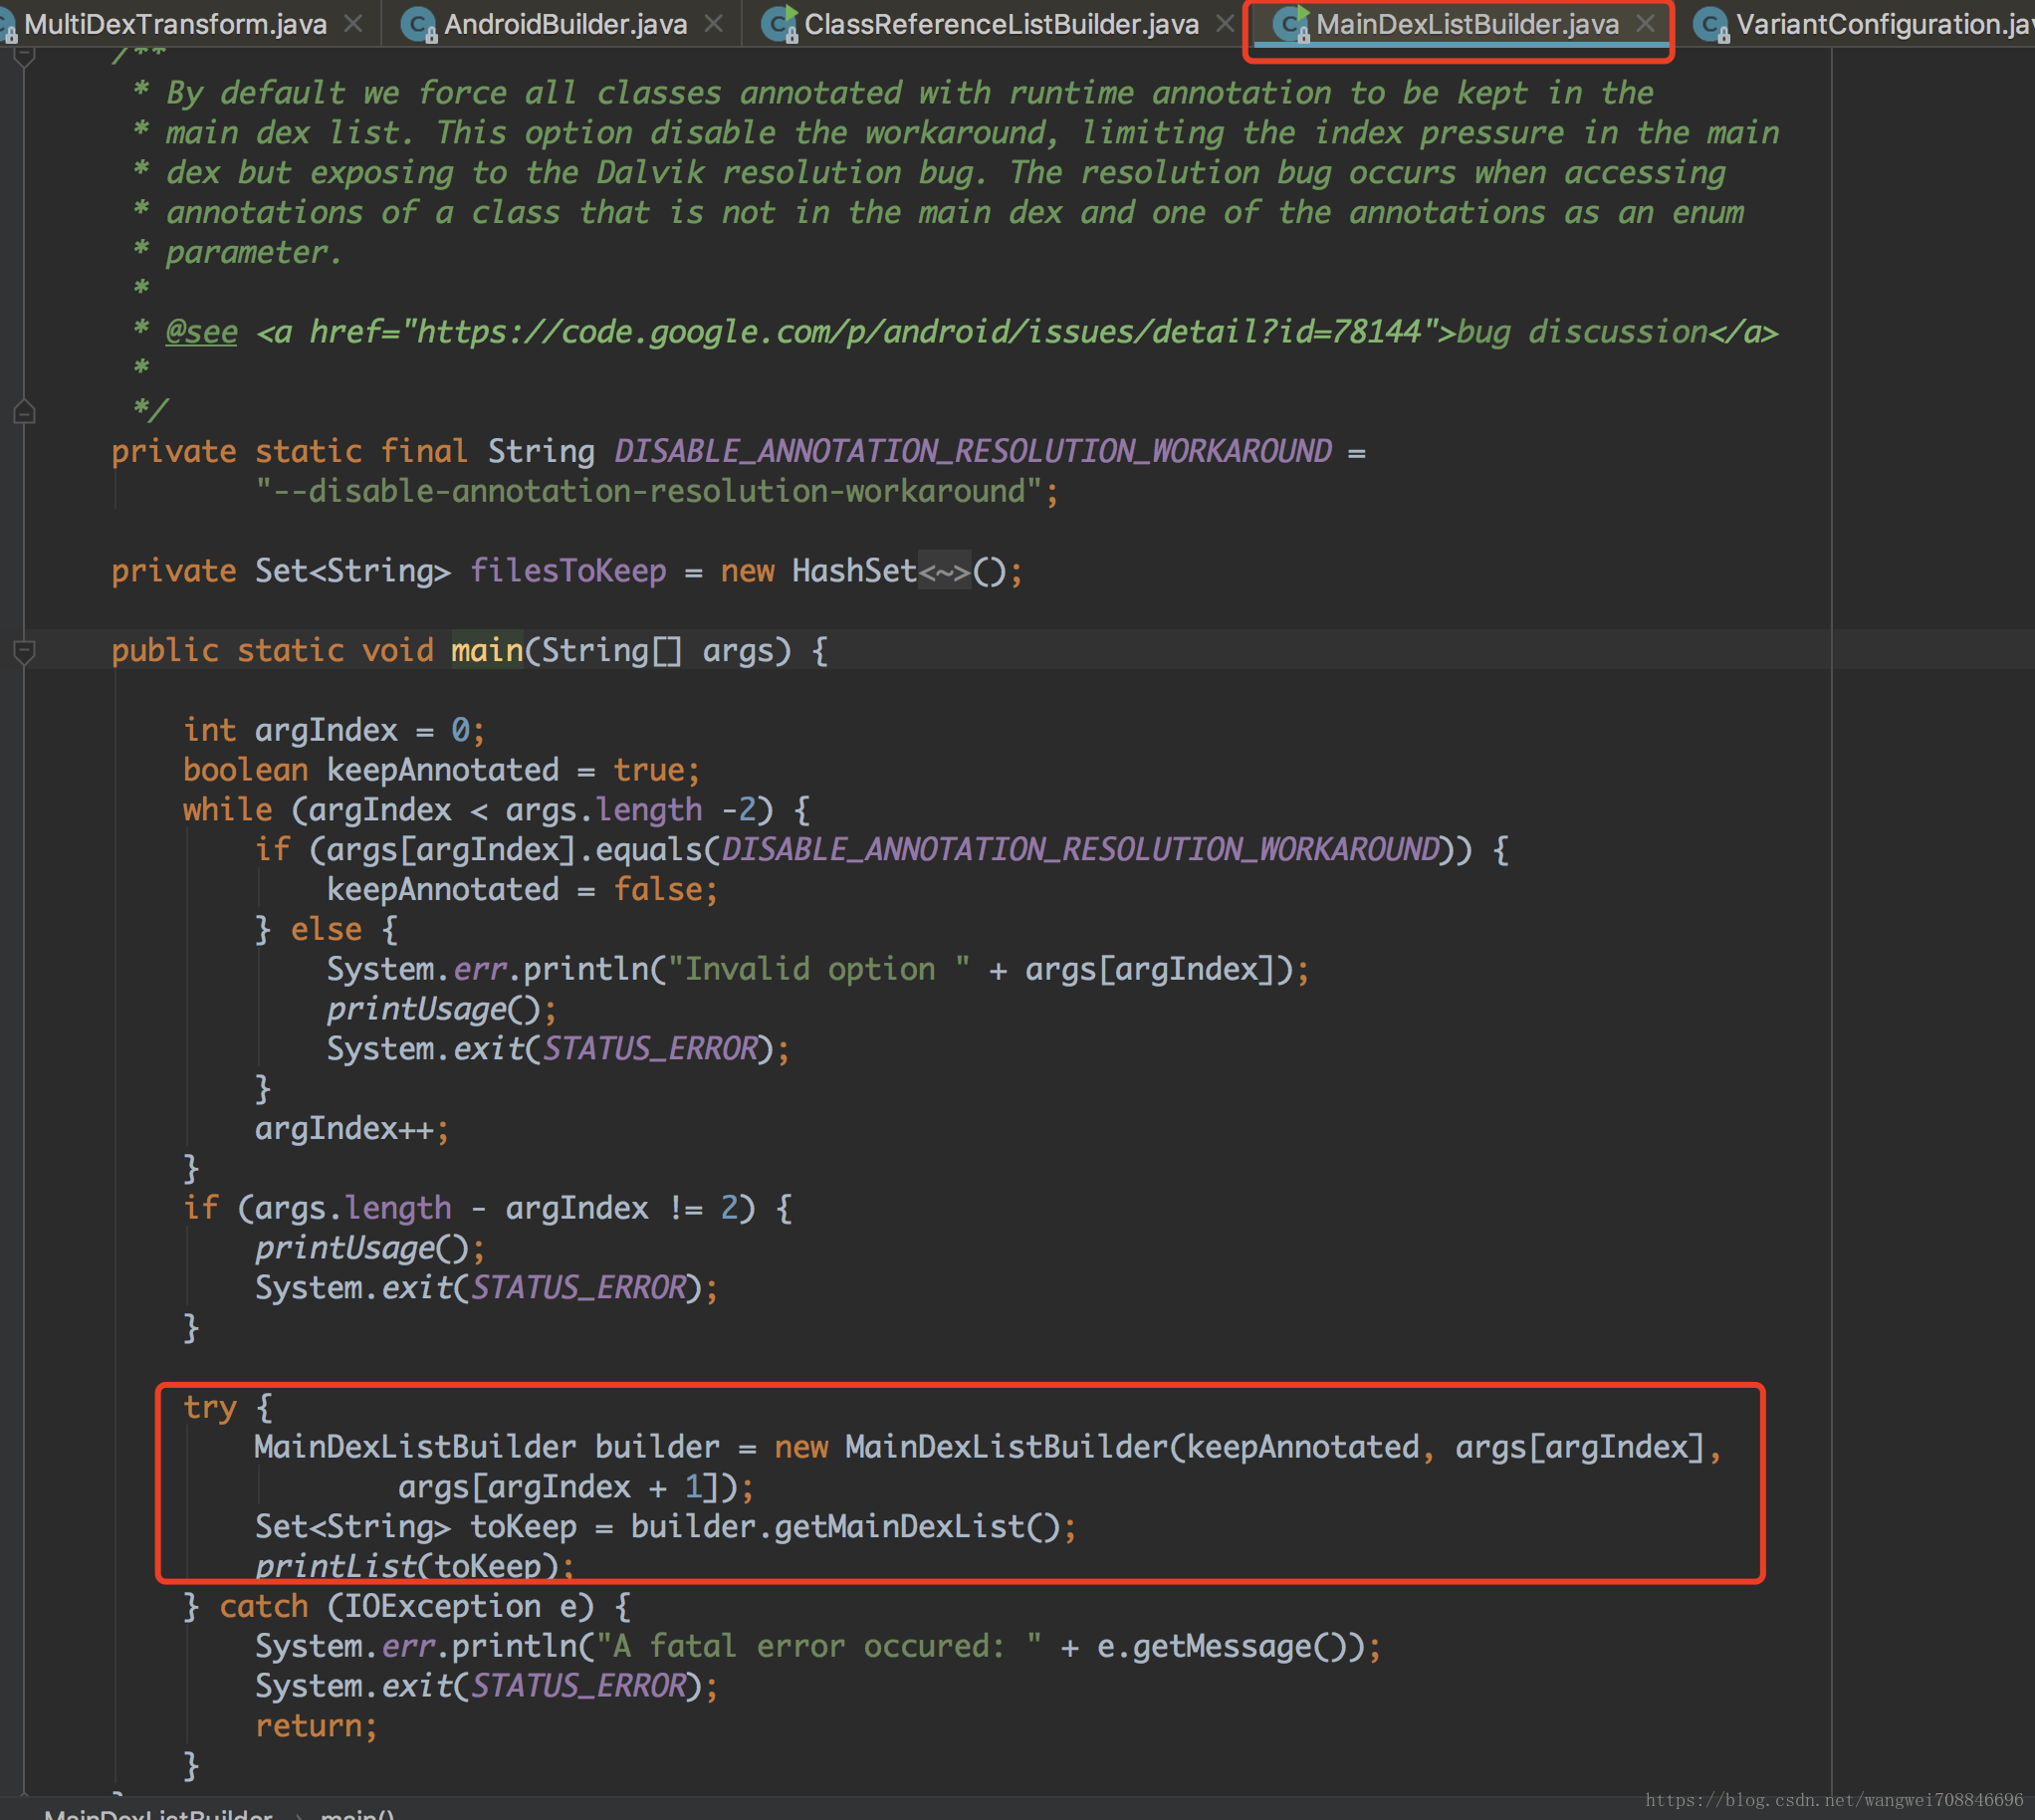Collapse the main method fold marker
Screen dimensions: 2035x1820
(x=24, y=651)
